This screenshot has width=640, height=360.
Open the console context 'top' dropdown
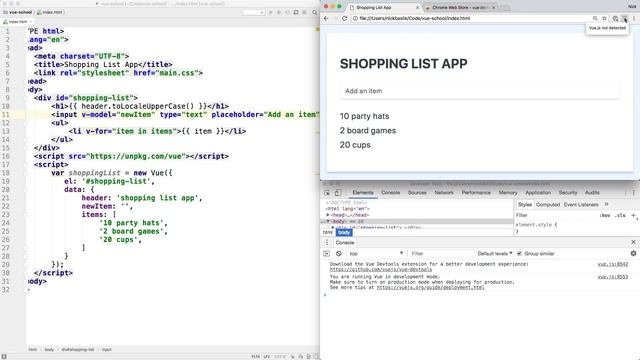(x=376, y=253)
